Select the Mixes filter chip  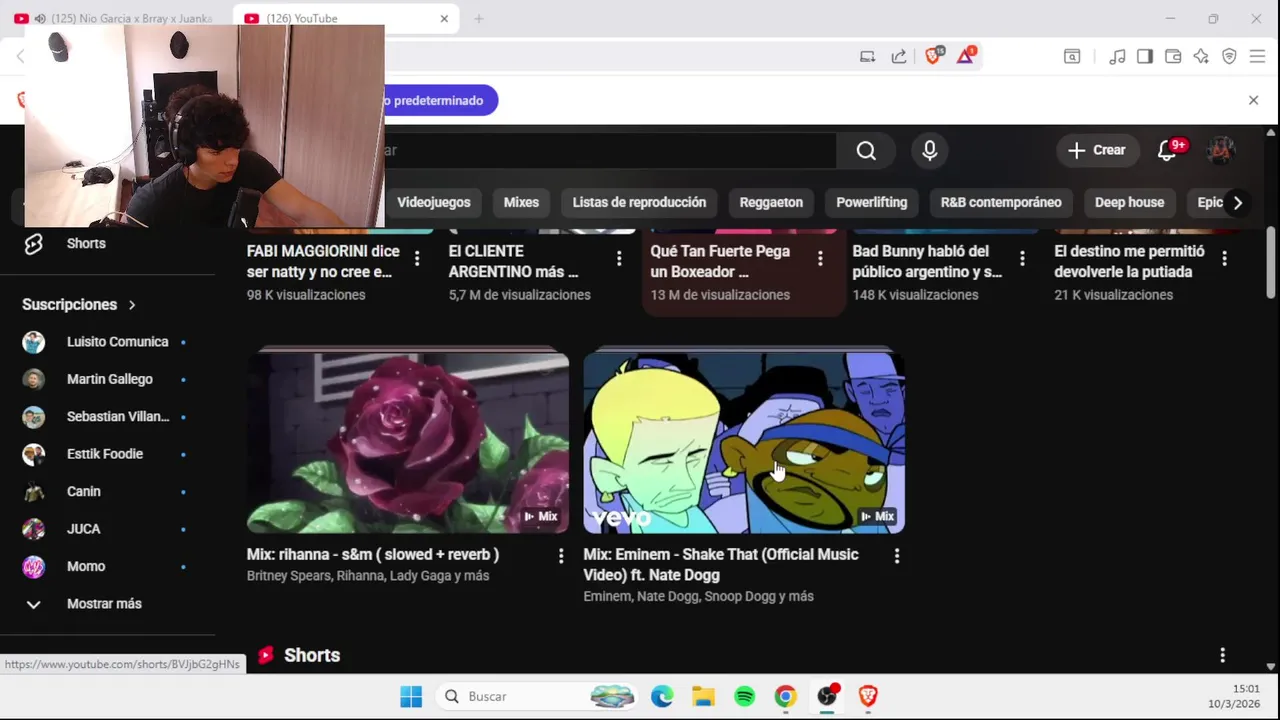point(521,202)
